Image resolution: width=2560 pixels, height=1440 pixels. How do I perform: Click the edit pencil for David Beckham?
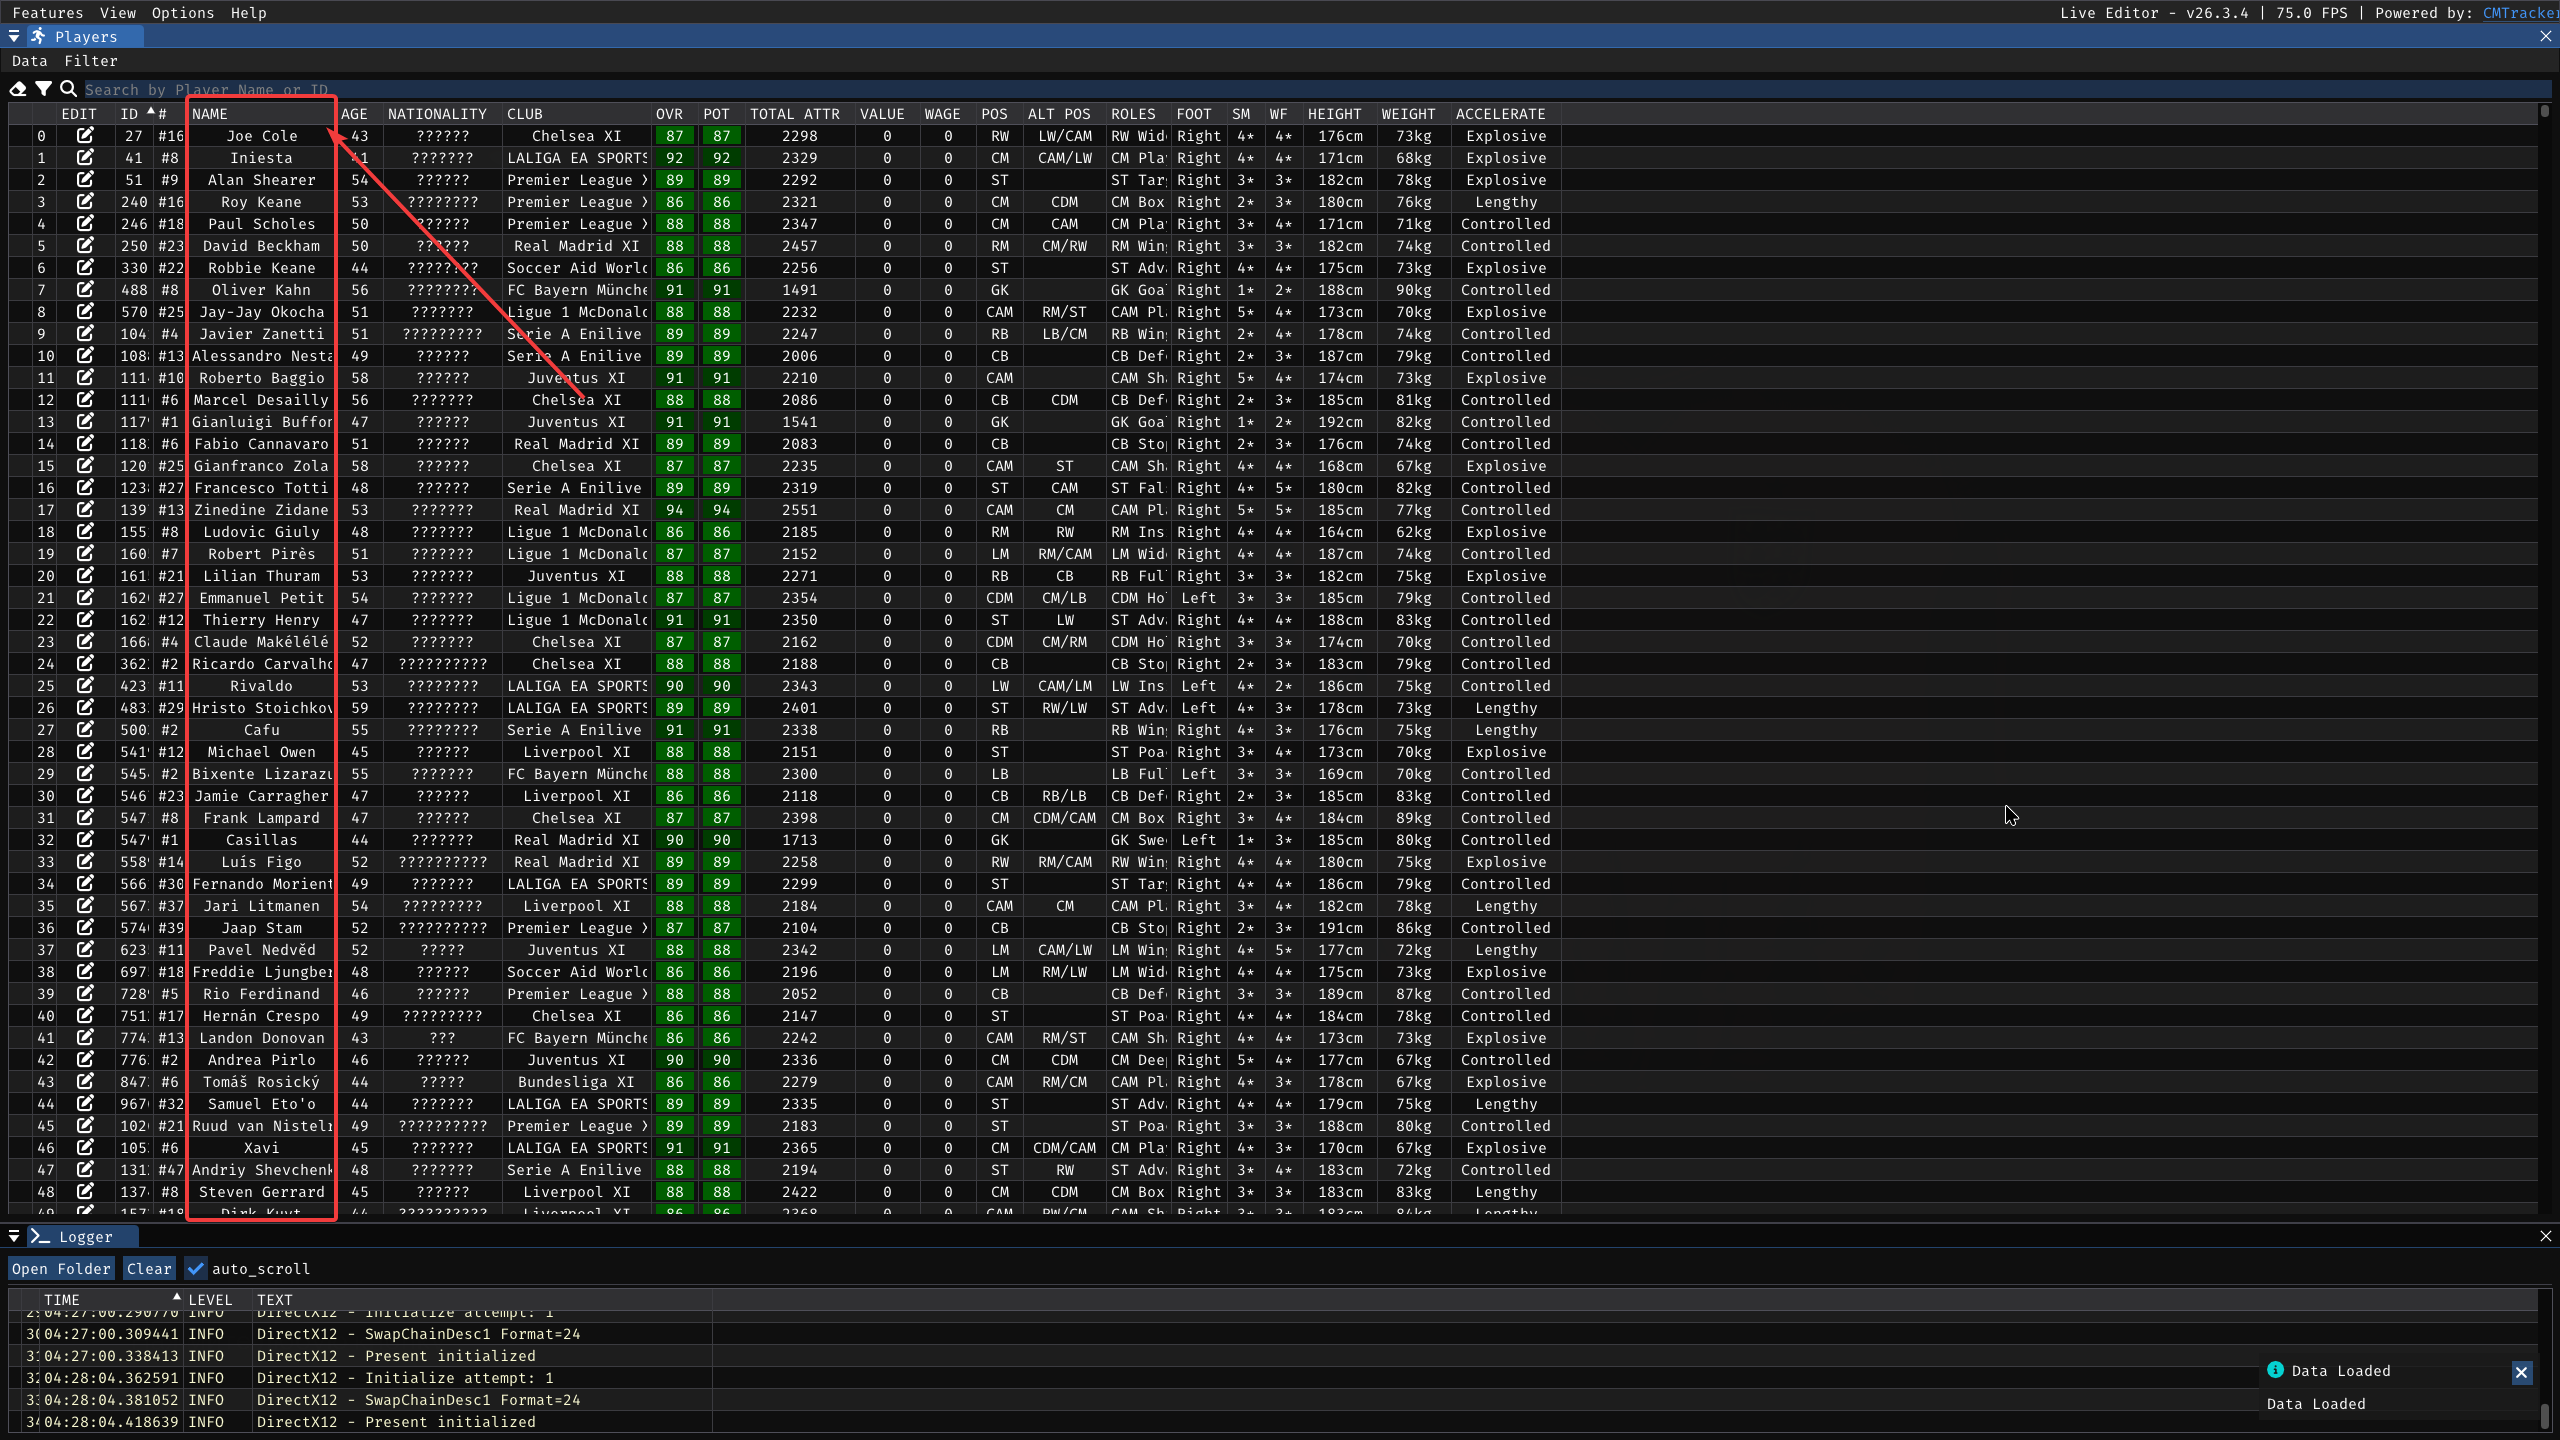(x=85, y=245)
